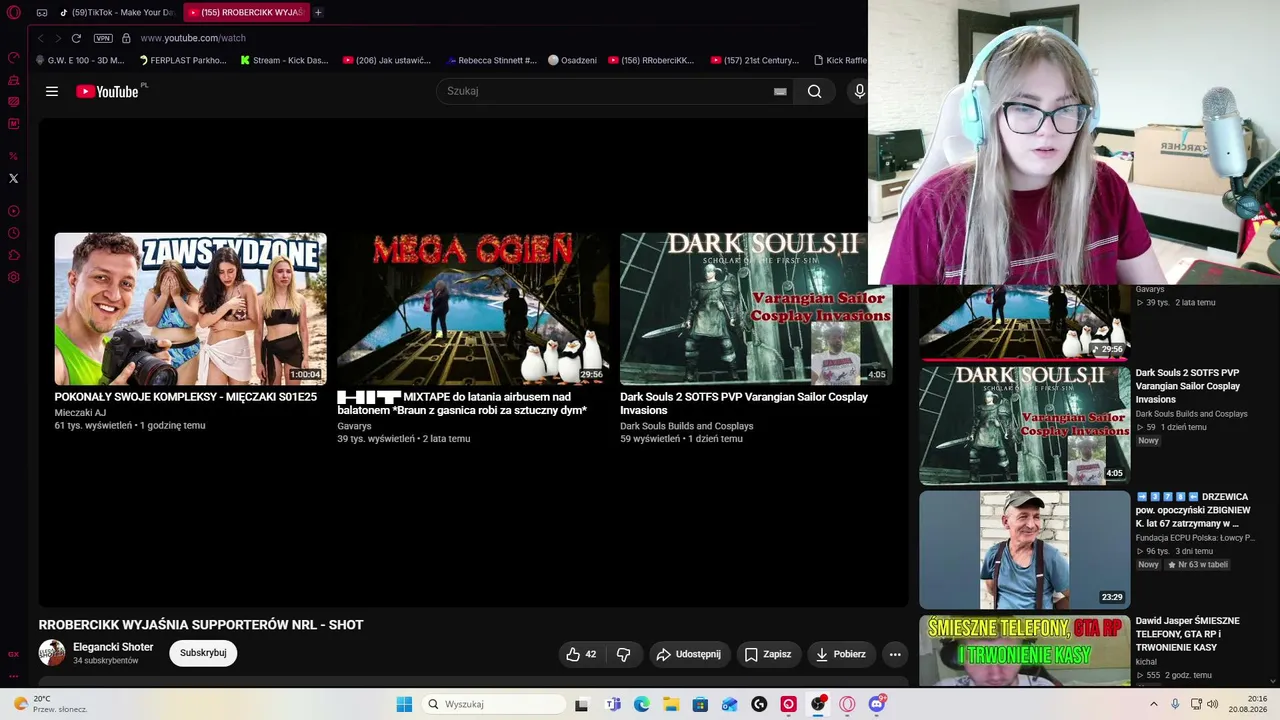The image size is (1280, 720).
Task: Open Microsoft Teams from taskbar
Action: [x=613, y=704]
